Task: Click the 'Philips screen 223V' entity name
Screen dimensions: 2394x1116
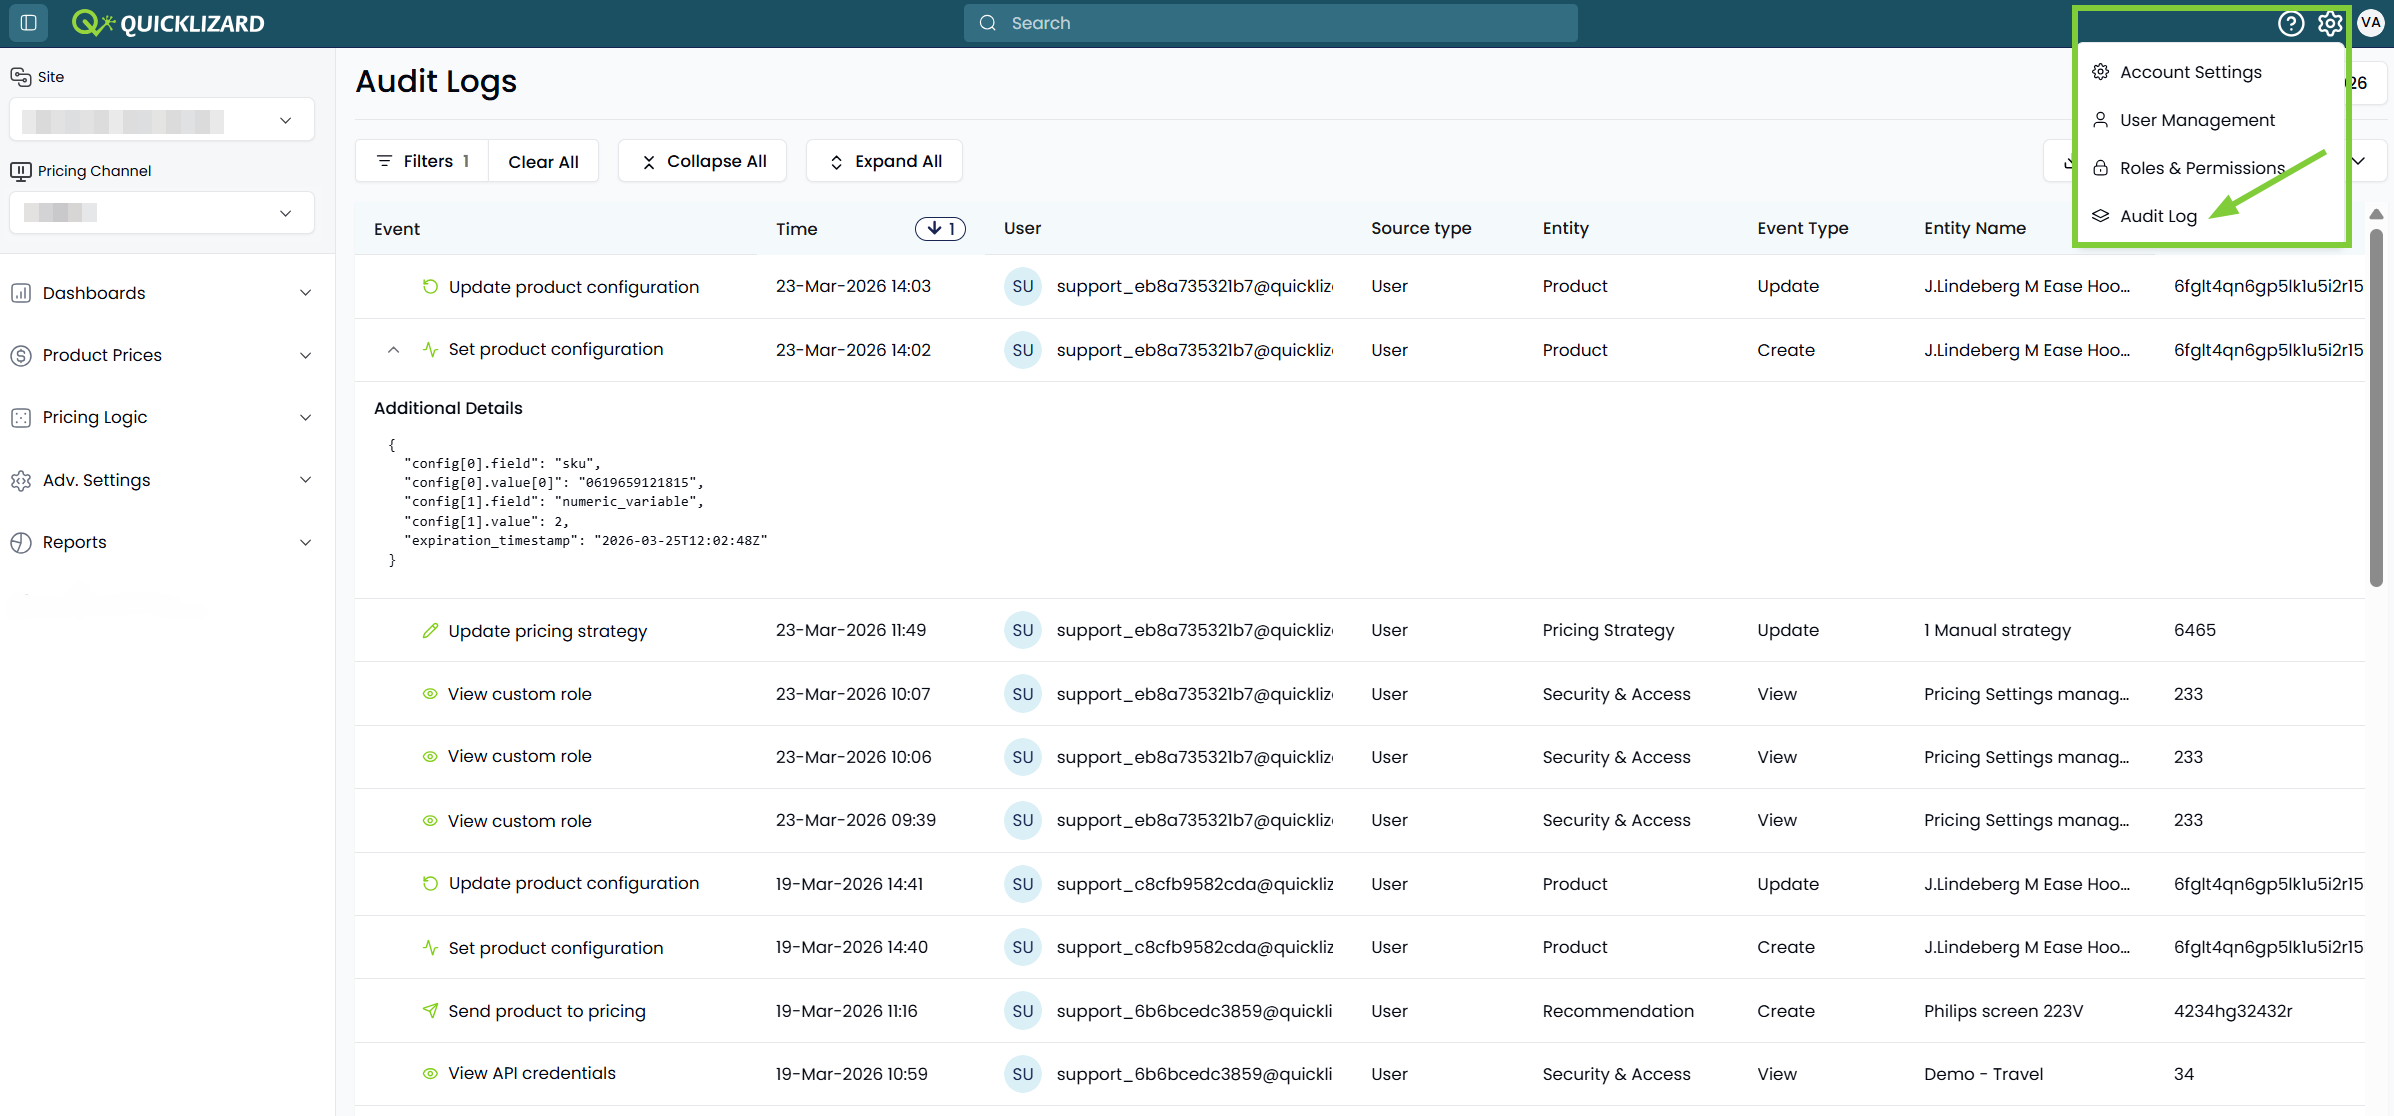Action: (2003, 1011)
